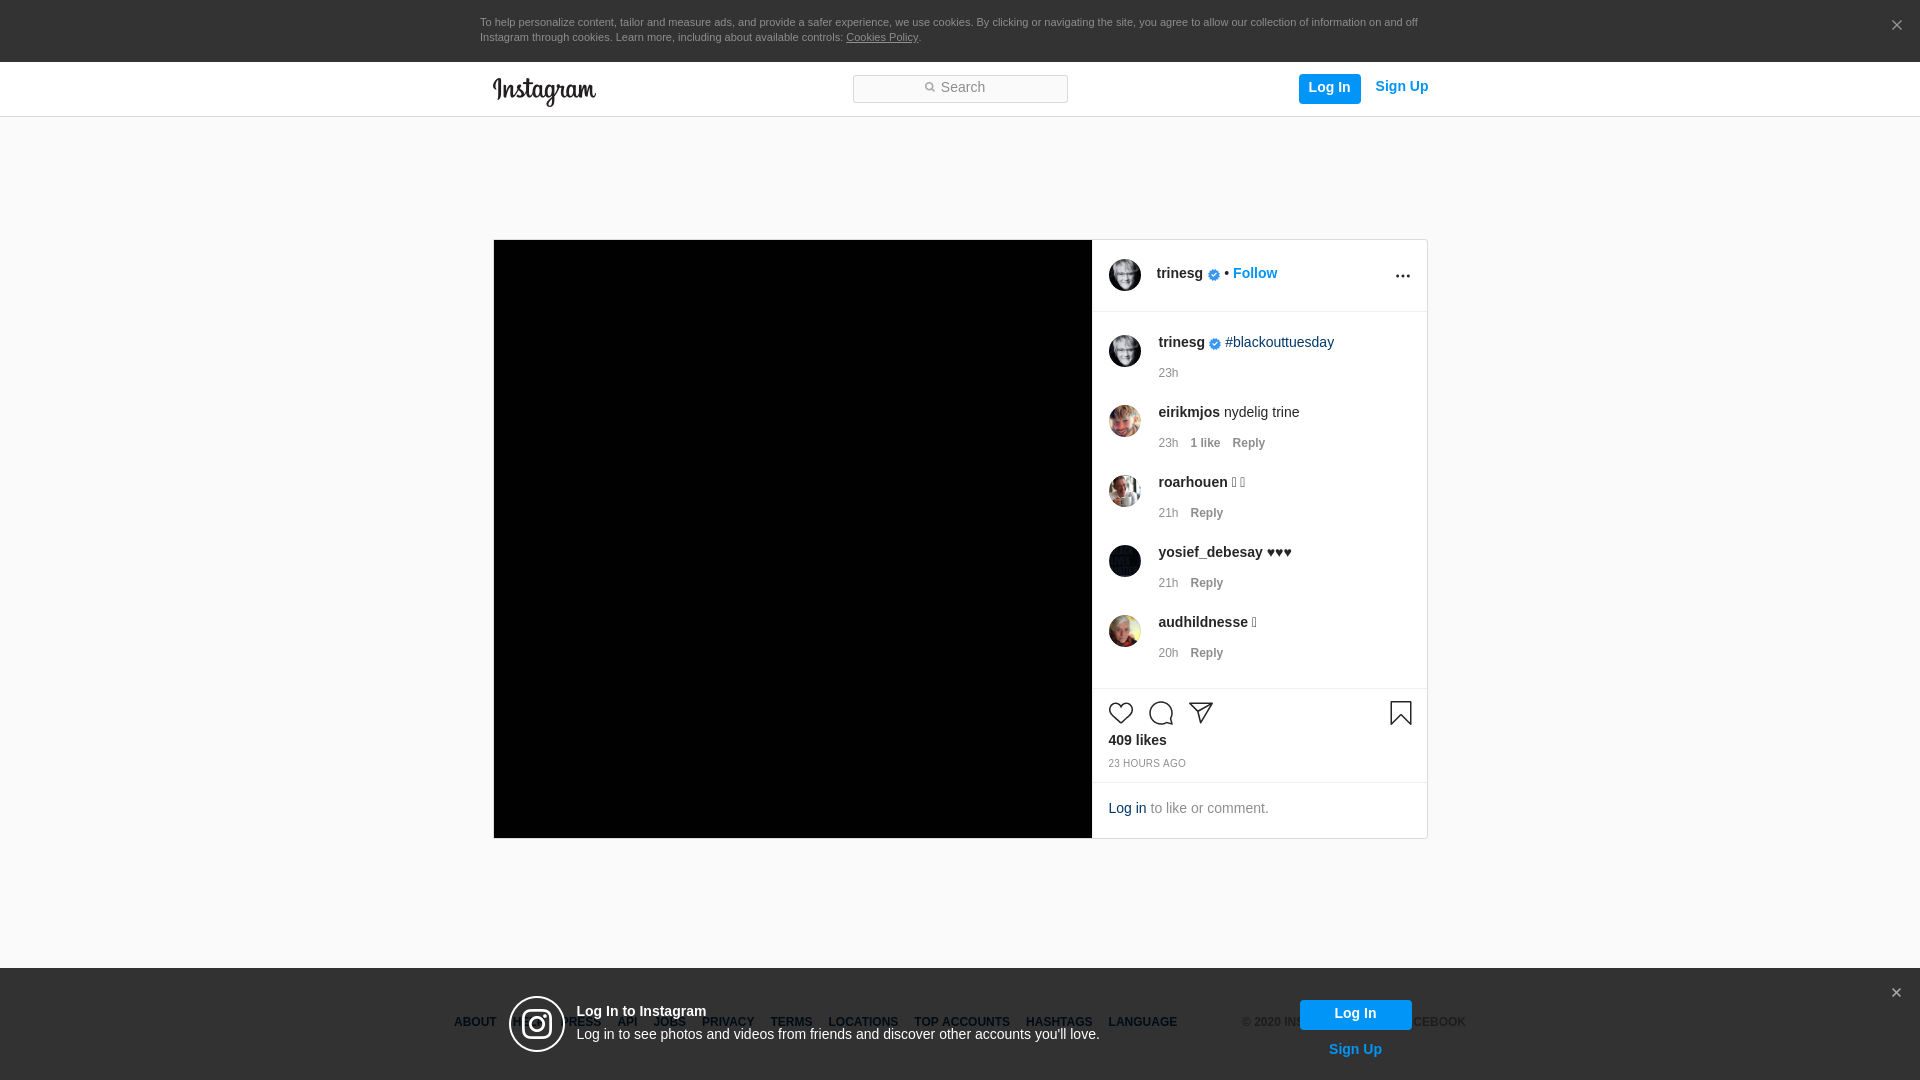1920x1080 pixels.
Task: Like the post with heart icon
Action: (1120, 713)
